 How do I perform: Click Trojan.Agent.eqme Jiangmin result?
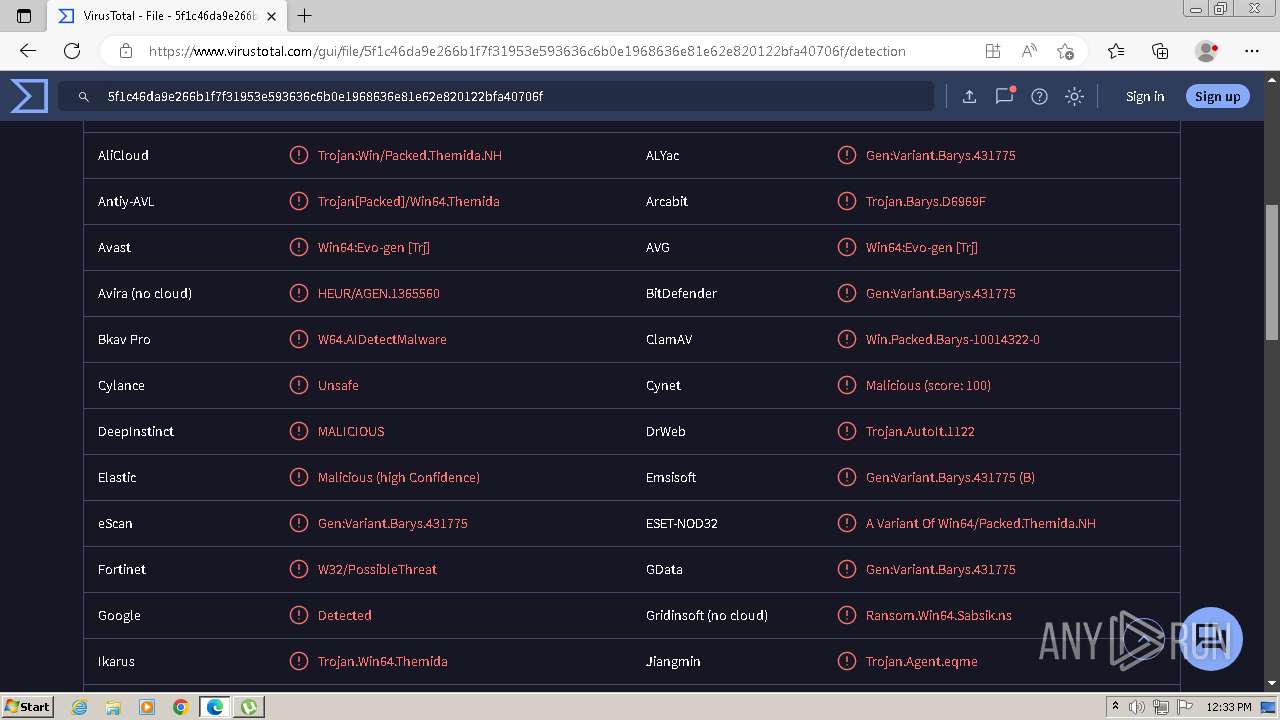922,661
